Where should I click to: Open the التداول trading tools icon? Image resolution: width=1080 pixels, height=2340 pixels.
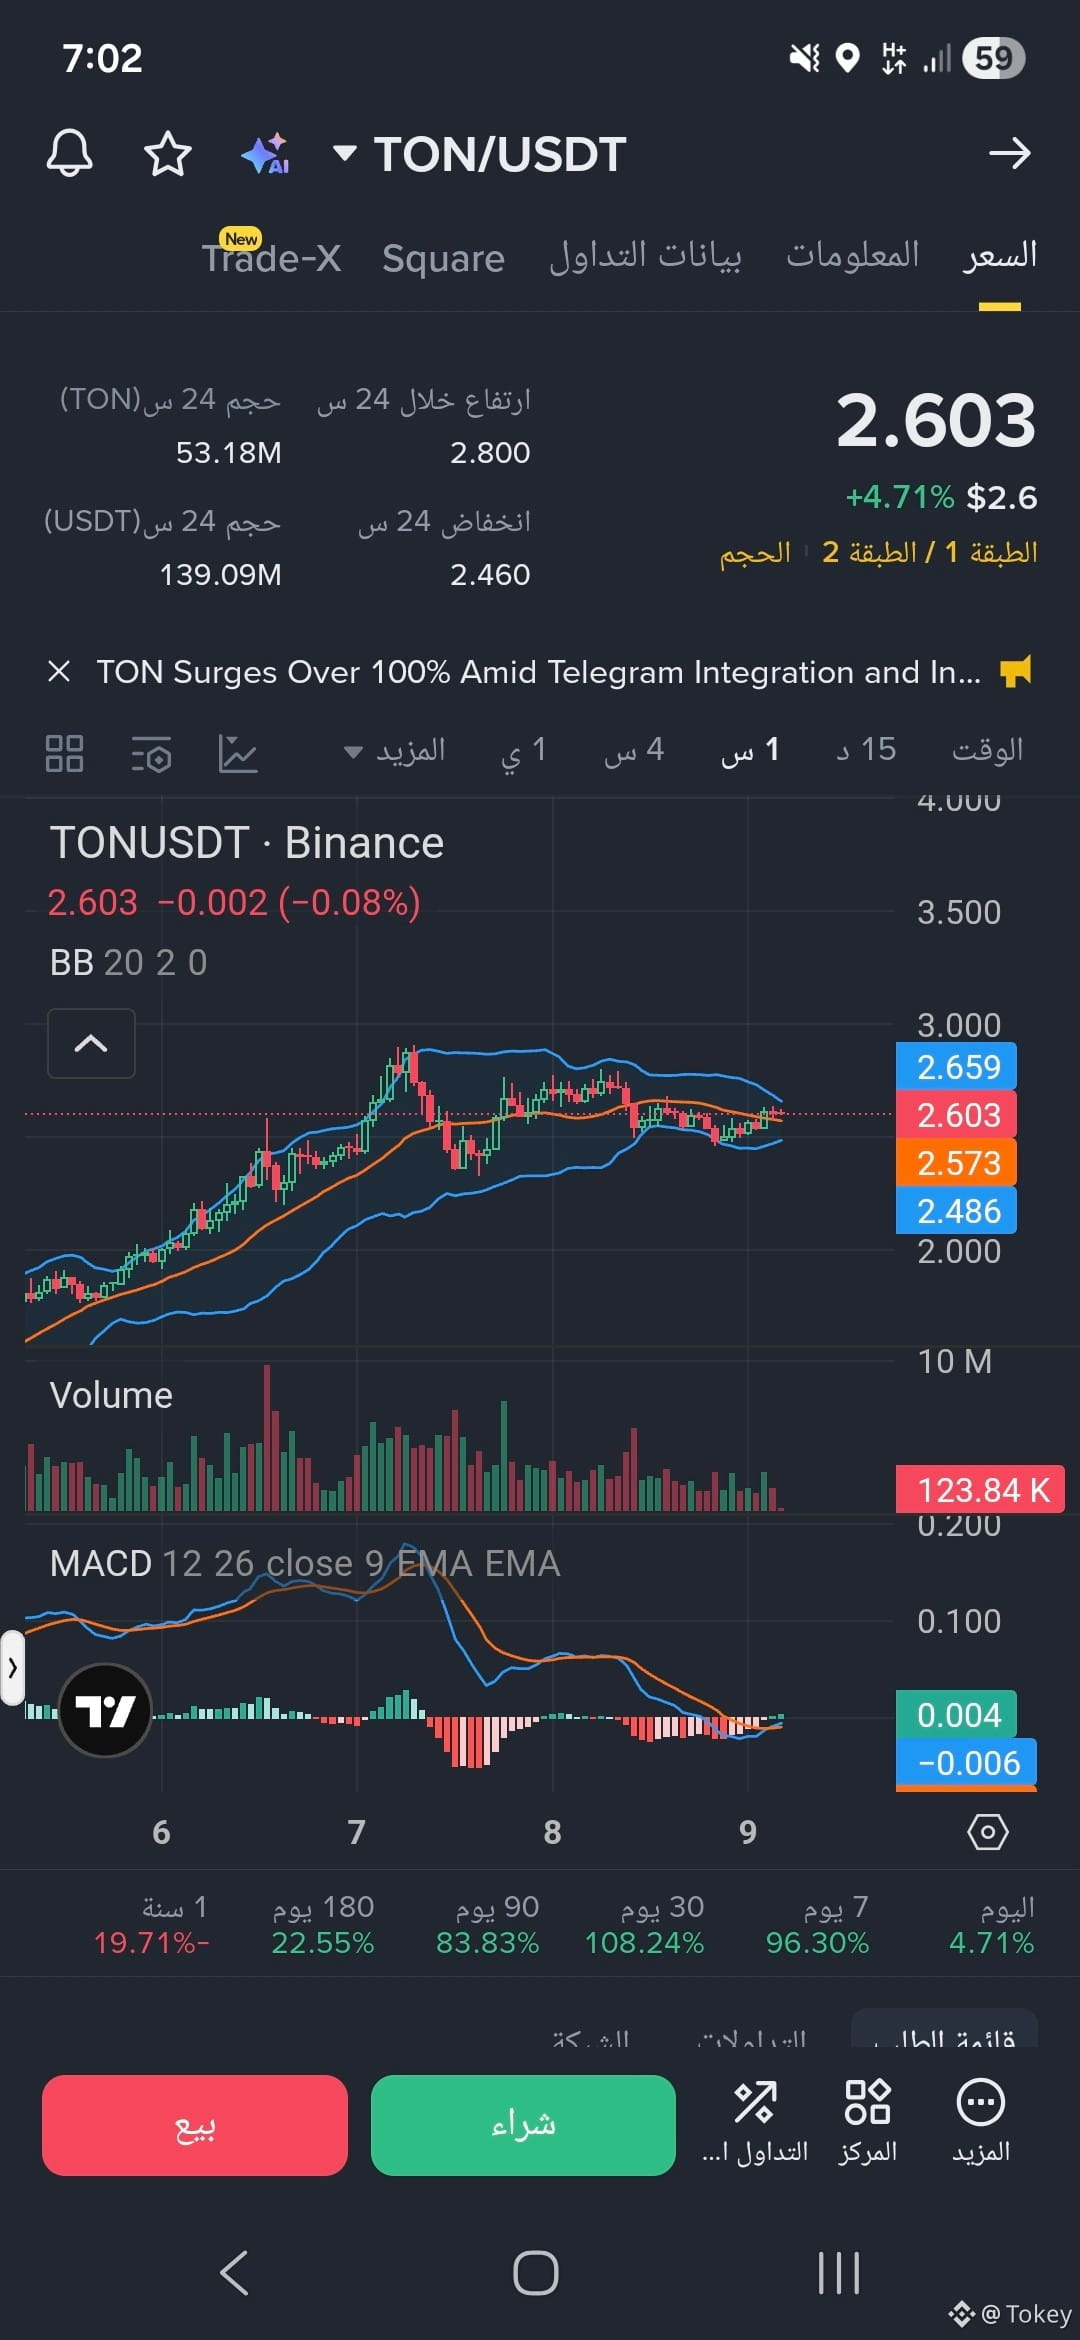(x=755, y=2122)
